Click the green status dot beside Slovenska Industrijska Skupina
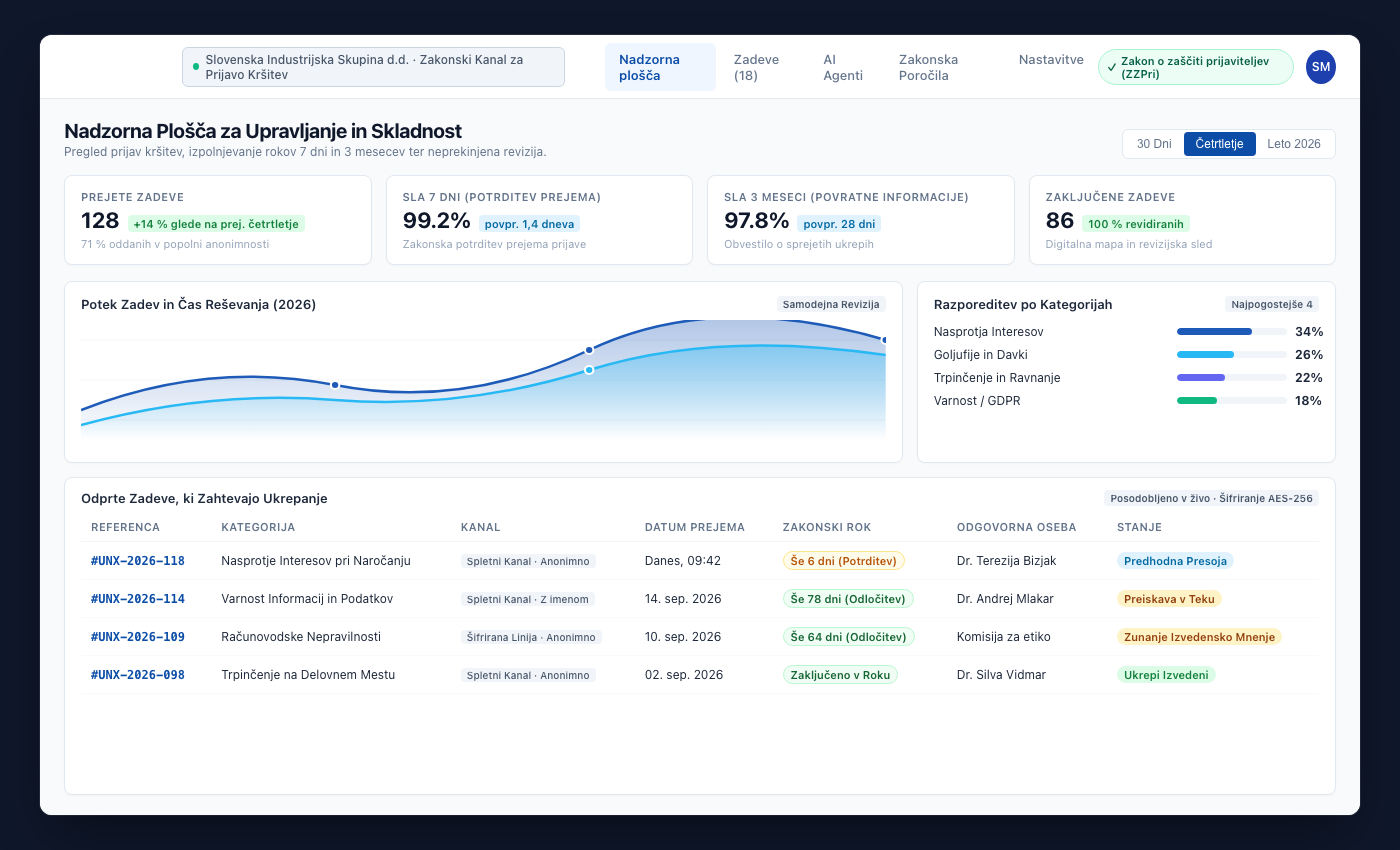 (x=196, y=67)
